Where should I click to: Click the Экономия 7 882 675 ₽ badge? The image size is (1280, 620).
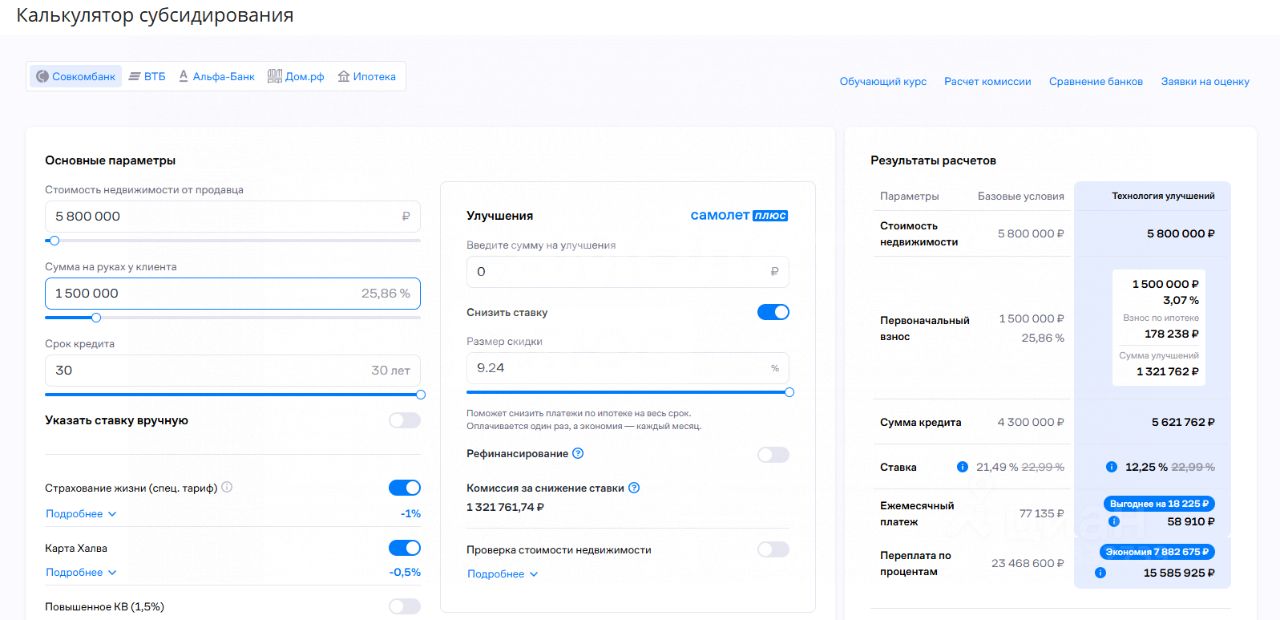coord(1157,552)
